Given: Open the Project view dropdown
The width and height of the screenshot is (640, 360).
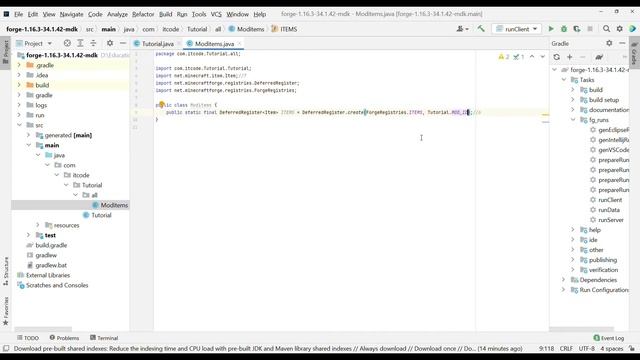Looking at the screenshot, I should pos(49,43).
